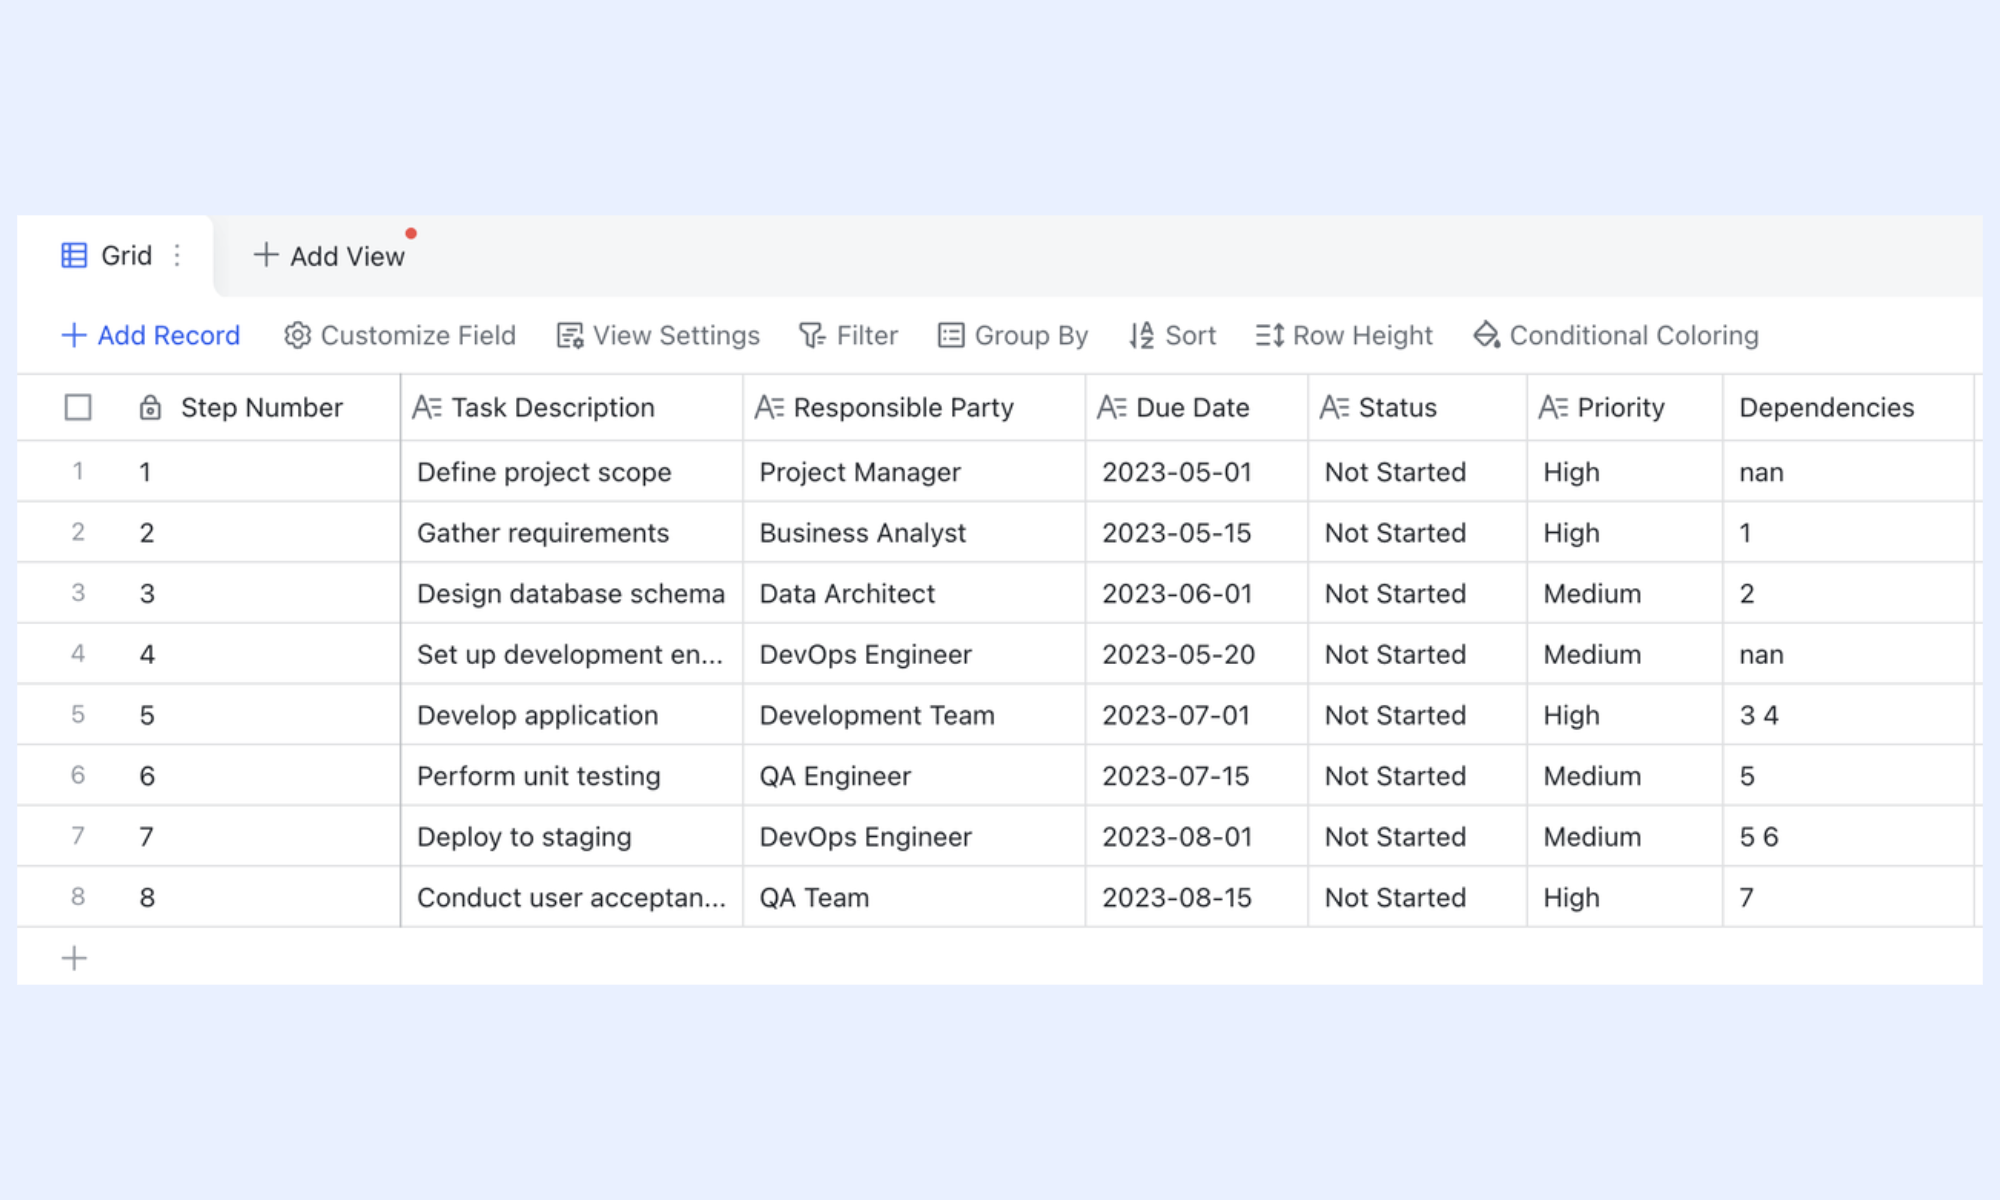Viewport: 2000px width, 1200px height.
Task: Click the Task Description column header
Action: (572, 407)
